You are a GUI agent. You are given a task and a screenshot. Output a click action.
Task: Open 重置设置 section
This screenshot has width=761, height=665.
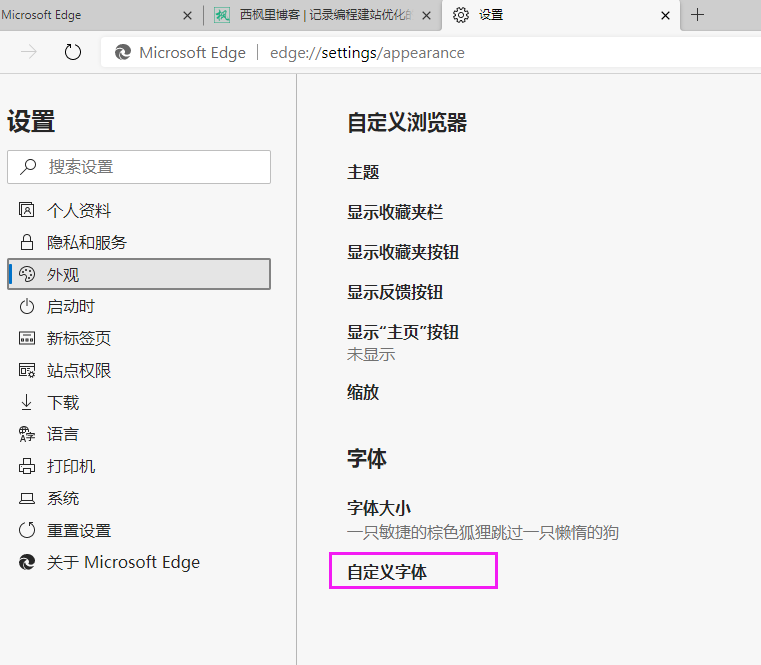[x=139, y=530]
